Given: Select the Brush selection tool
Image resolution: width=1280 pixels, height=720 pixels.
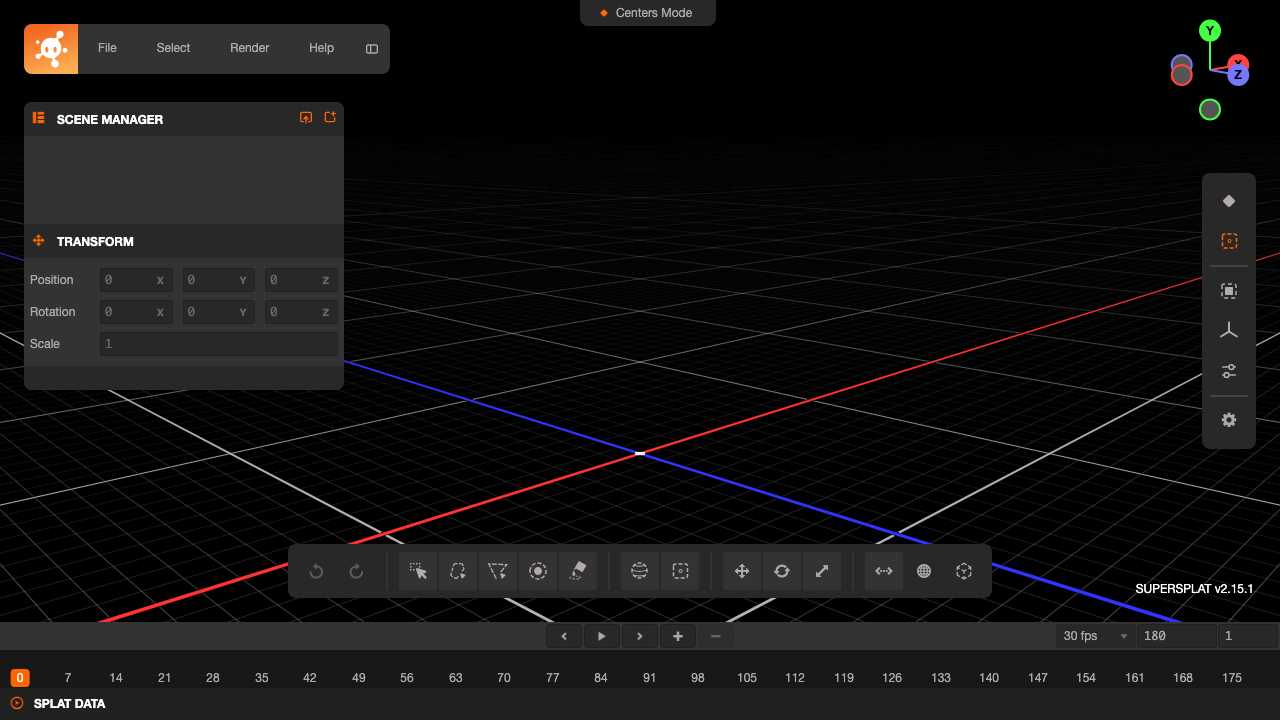Looking at the screenshot, I should [538, 570].
